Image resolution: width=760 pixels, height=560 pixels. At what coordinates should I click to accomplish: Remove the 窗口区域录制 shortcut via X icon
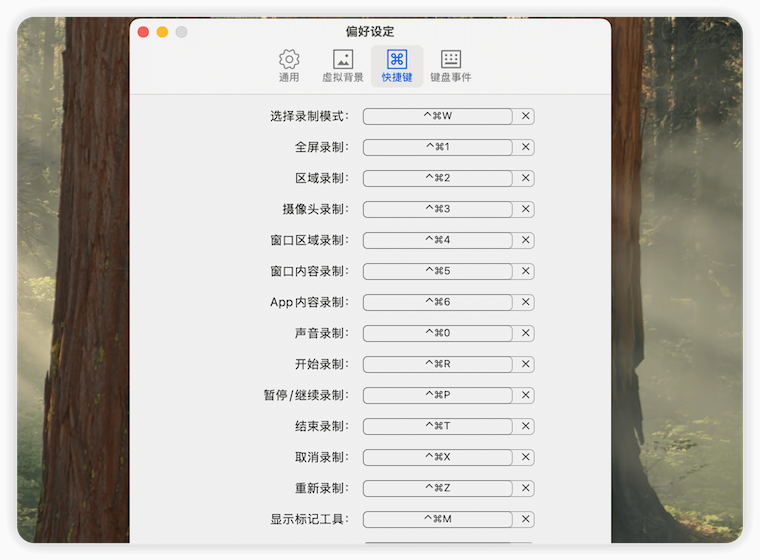pyautogui.click(x=526, y=240)
